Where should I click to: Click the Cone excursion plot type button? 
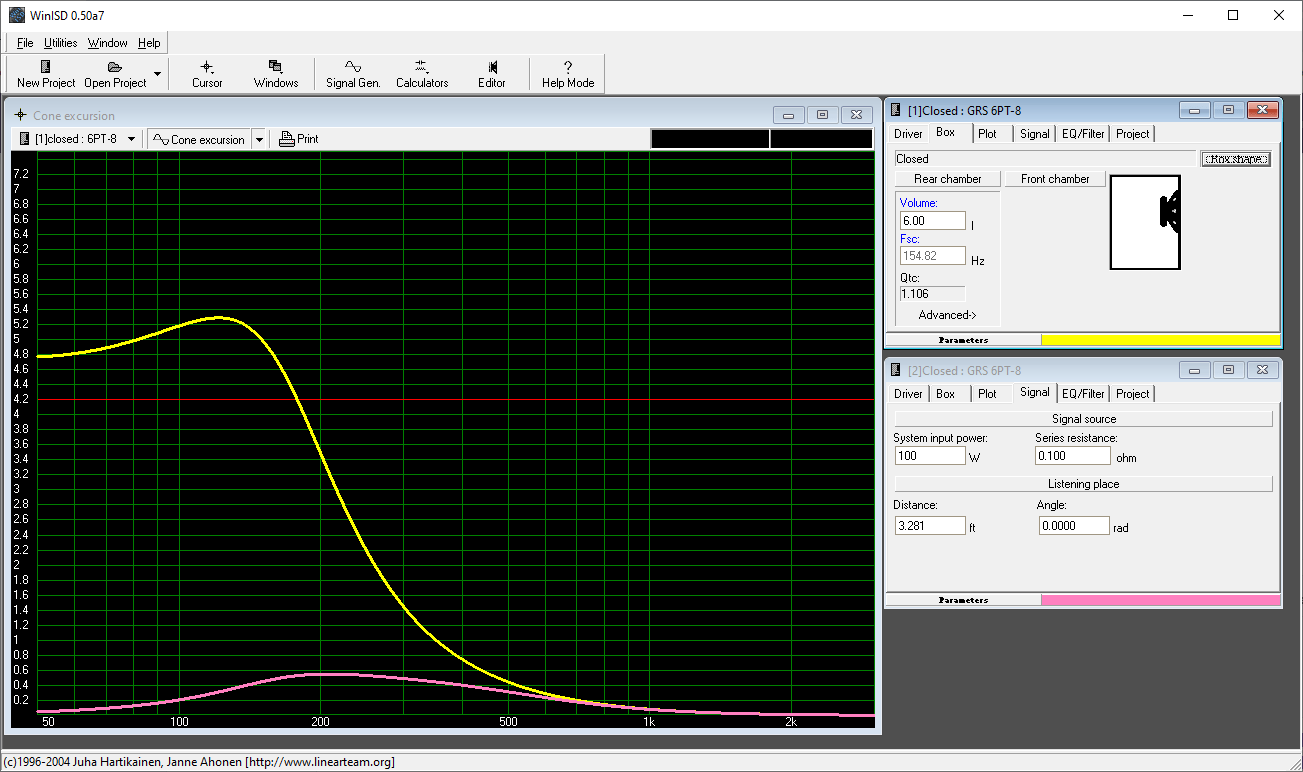199,139
